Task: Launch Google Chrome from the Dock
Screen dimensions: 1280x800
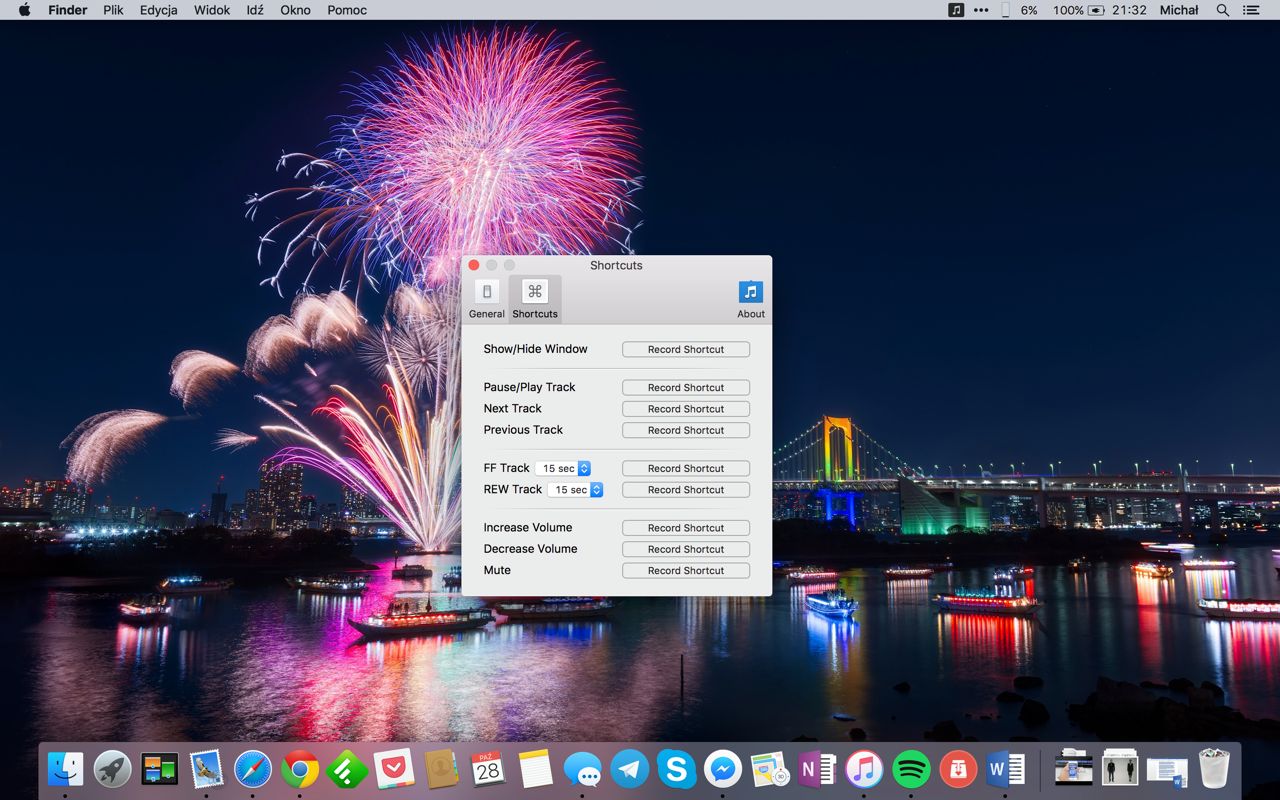Action: [300, 769]
